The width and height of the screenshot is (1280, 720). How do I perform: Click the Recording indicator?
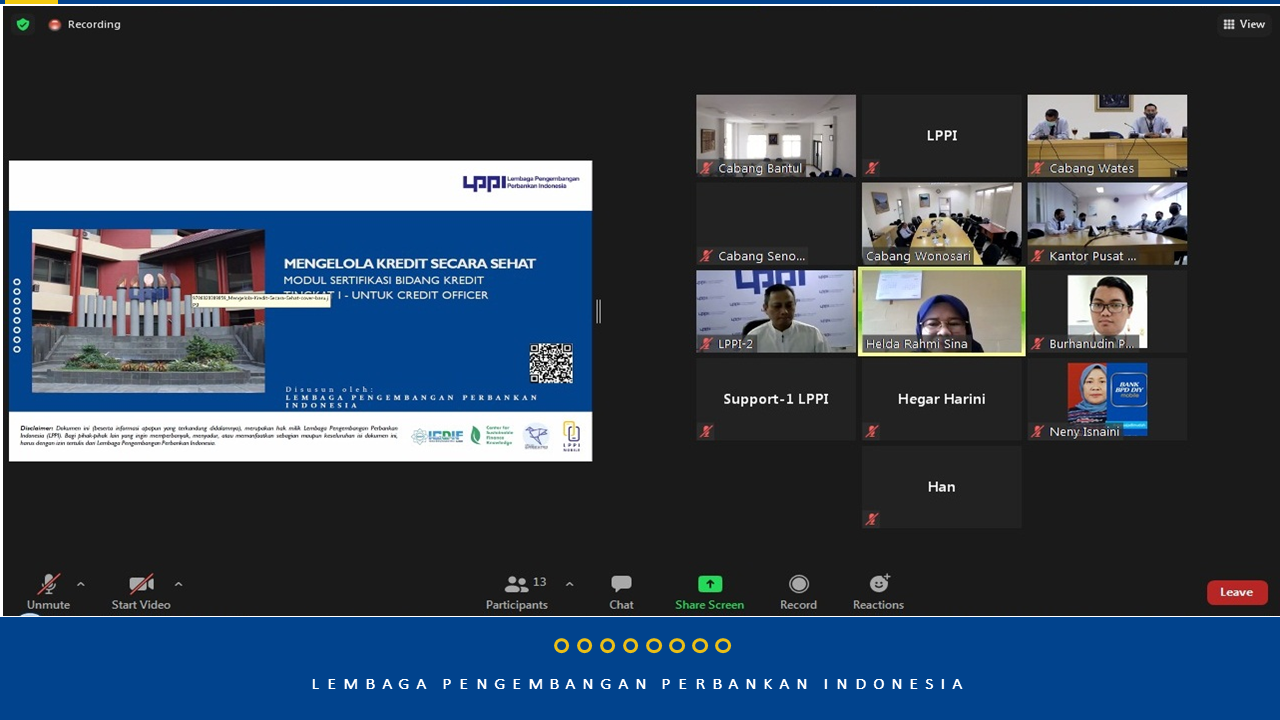(85, 24)
